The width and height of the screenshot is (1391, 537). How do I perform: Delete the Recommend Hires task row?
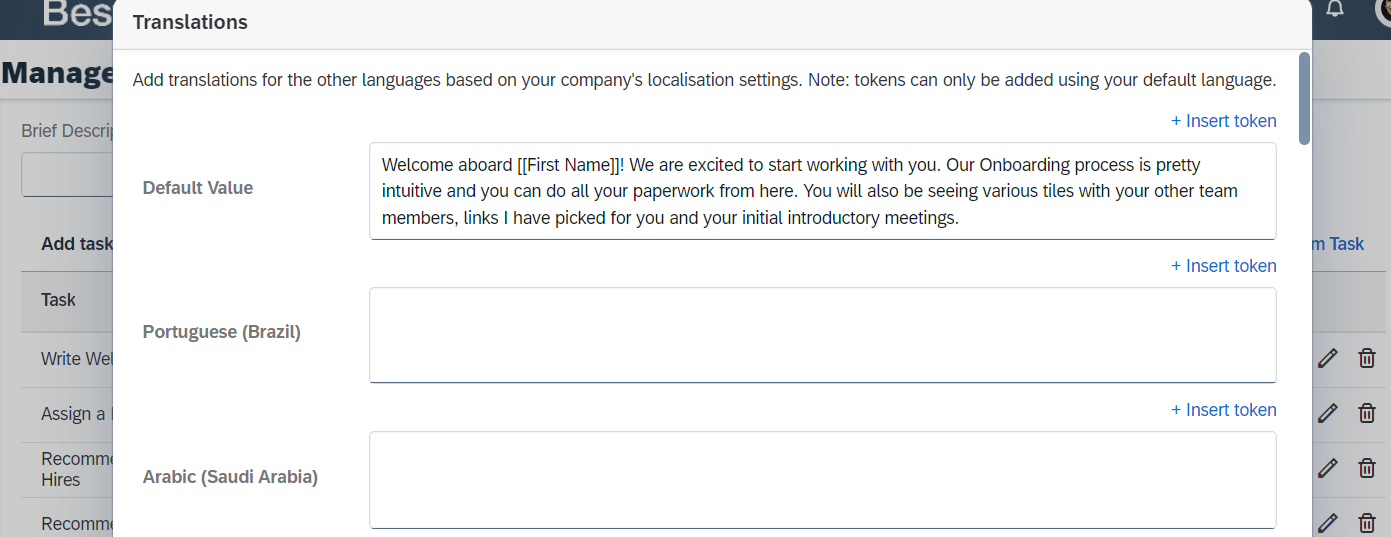point(1367,468)
